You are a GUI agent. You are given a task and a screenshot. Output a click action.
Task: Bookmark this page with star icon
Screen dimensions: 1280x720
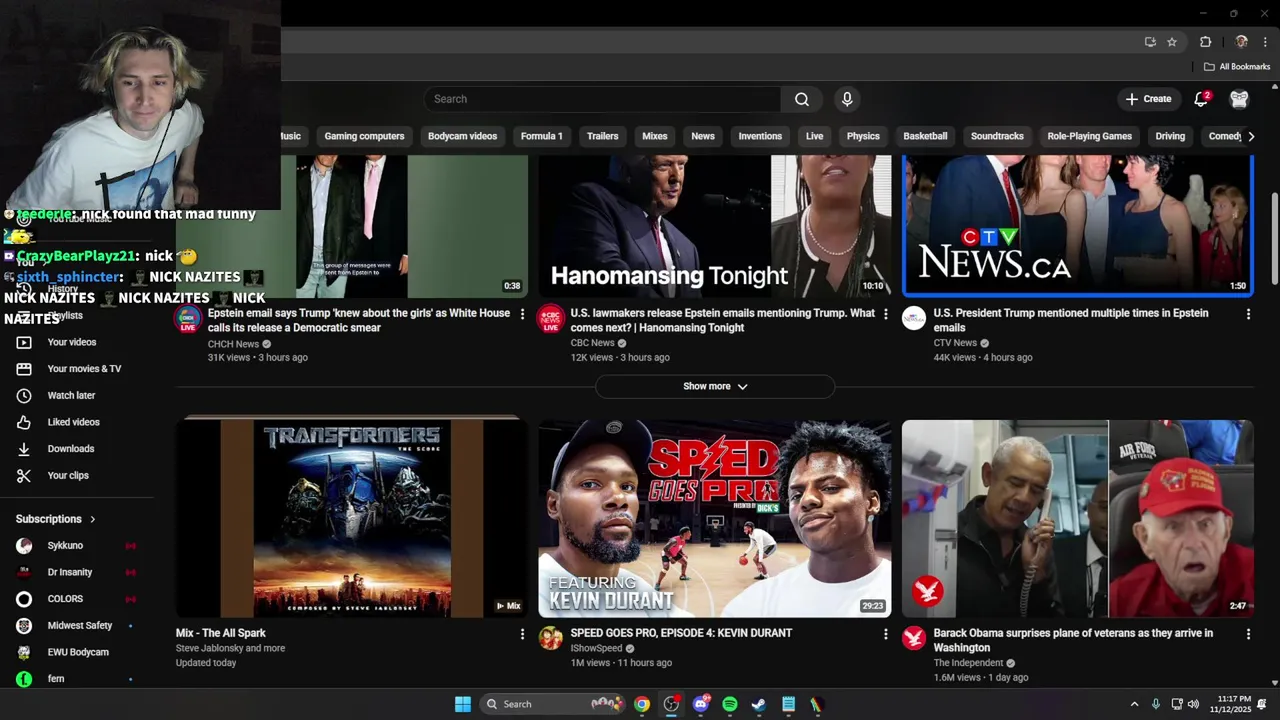[x=1172, y=42]
